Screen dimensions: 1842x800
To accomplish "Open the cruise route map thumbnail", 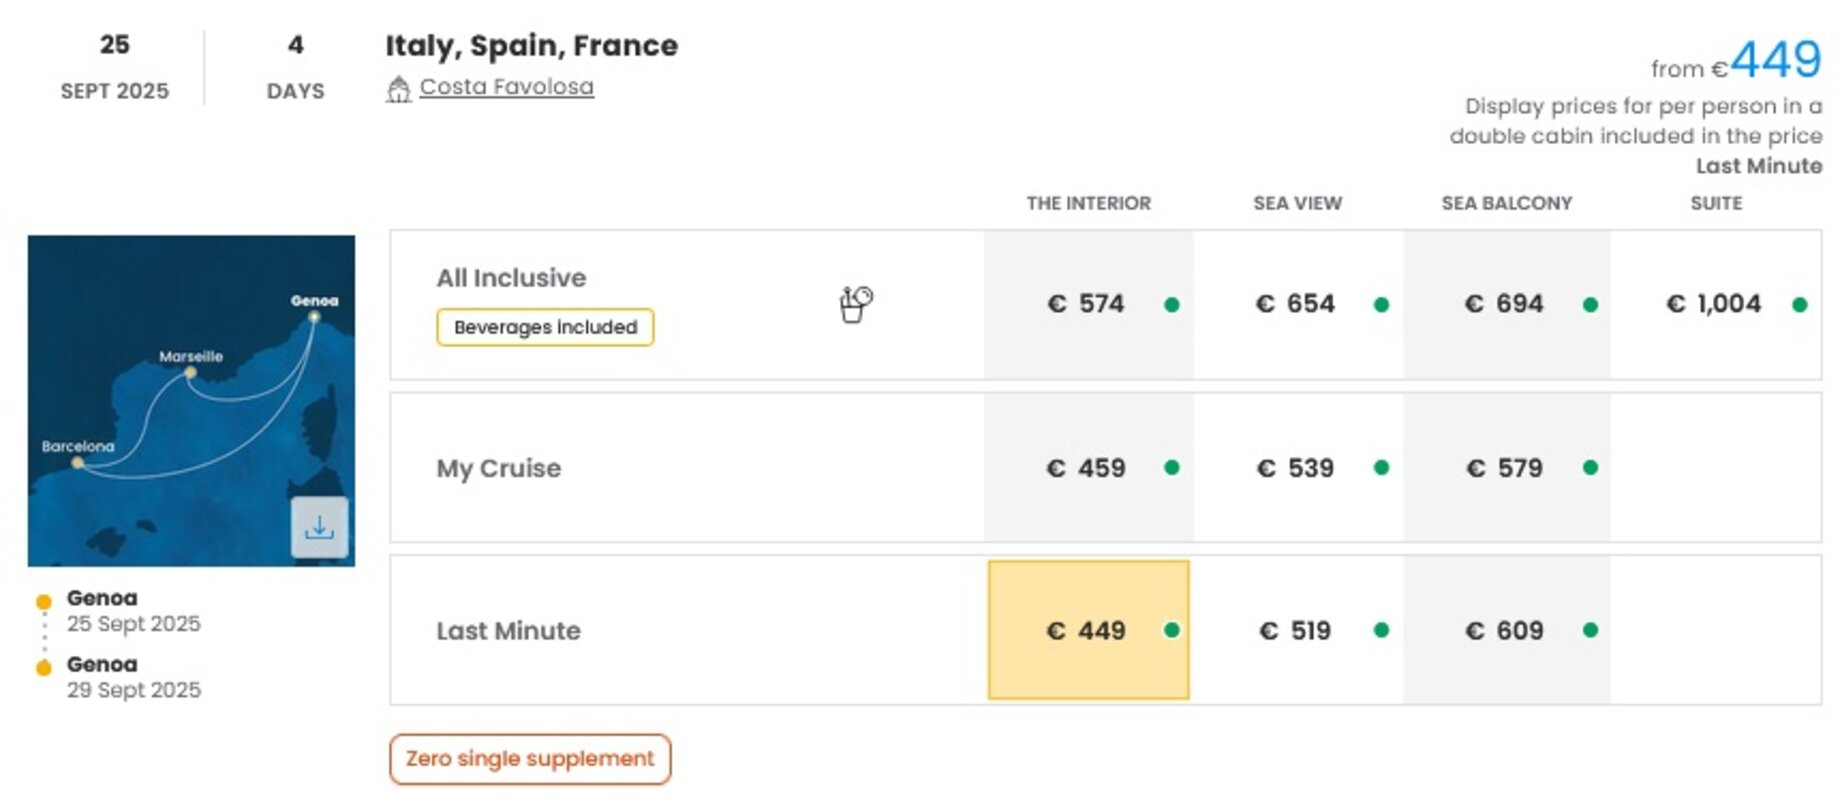I will click(191, 401).
